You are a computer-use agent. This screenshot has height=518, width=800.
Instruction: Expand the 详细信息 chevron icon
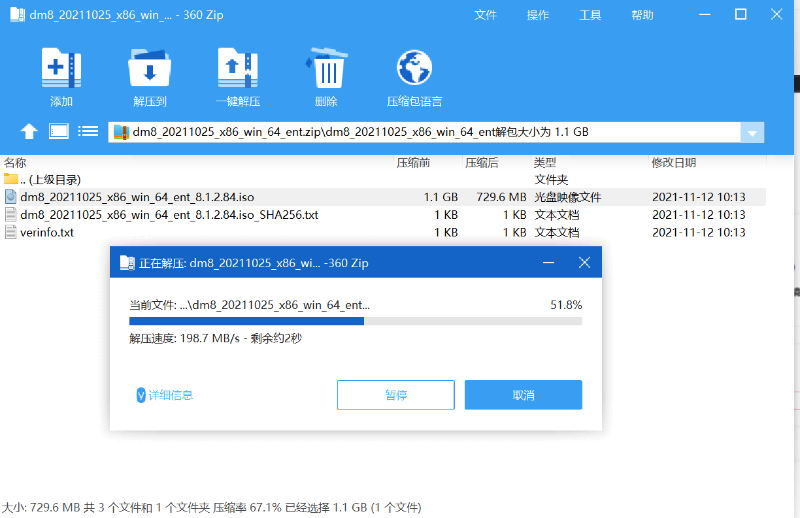(x=141, y=395)
